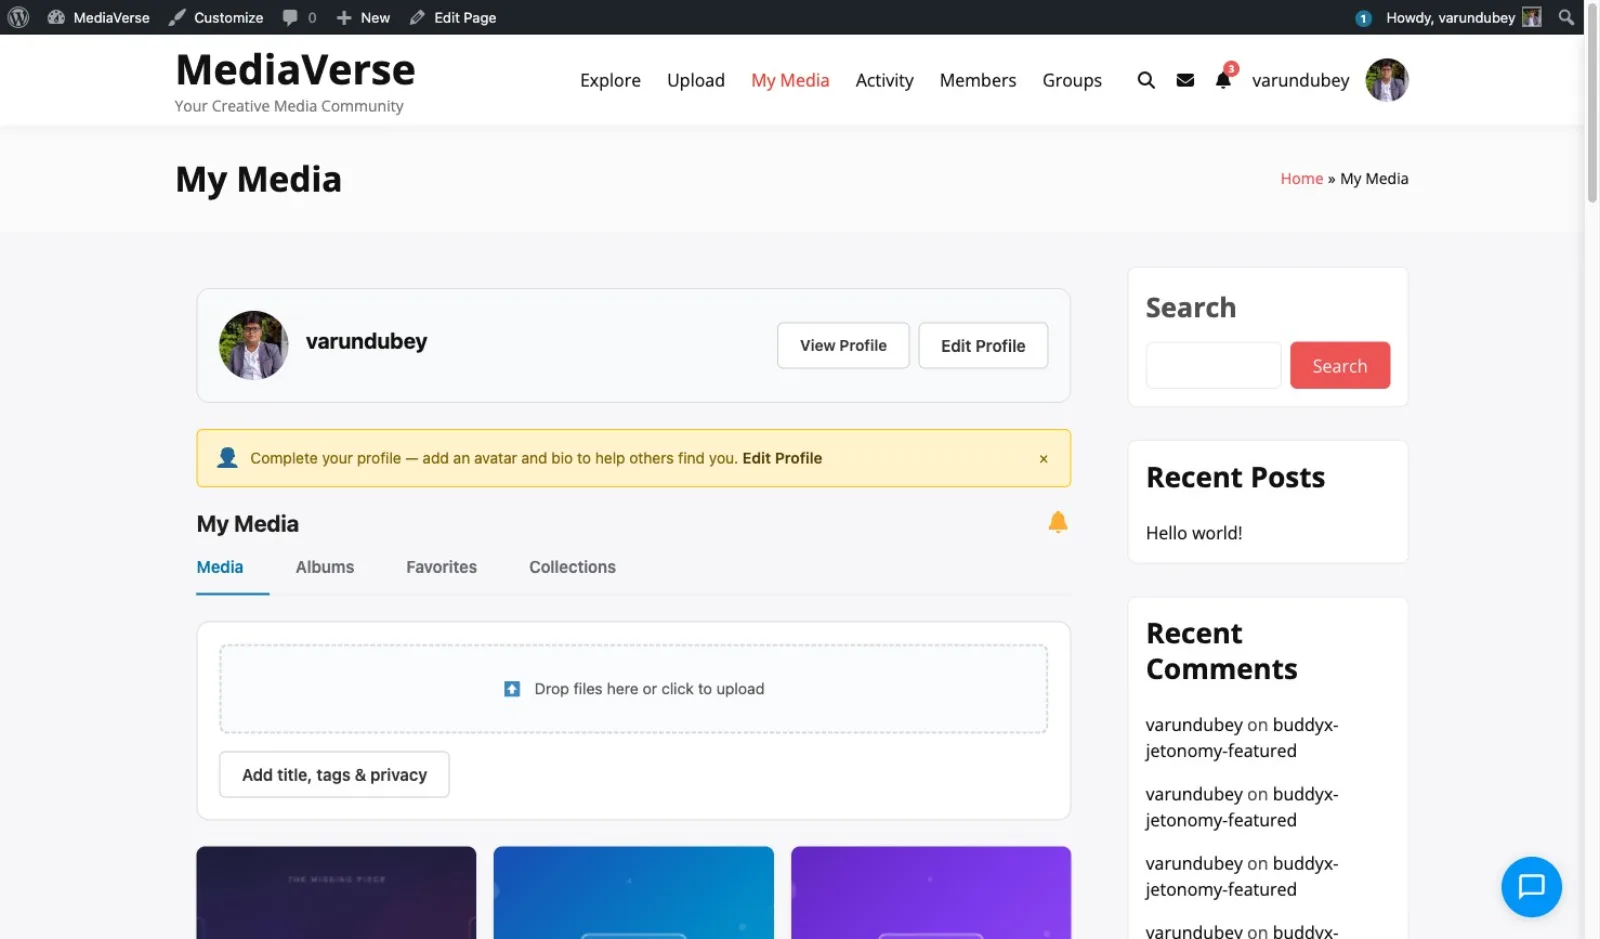Viewport: 1600px width, 939px height.
Task: Click the View Profile button
Action: pyautogui.click(x=843, y=345)
